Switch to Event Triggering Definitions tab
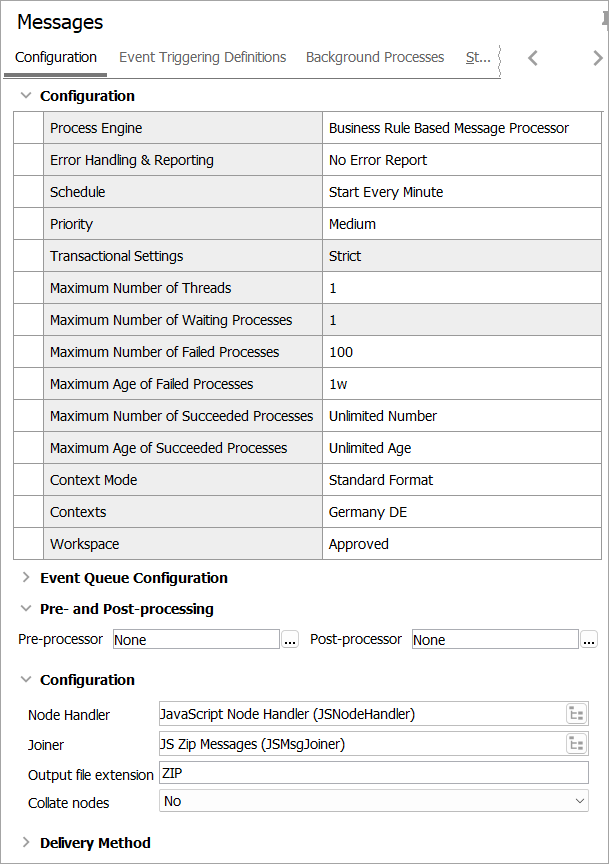 coord(202,57)
